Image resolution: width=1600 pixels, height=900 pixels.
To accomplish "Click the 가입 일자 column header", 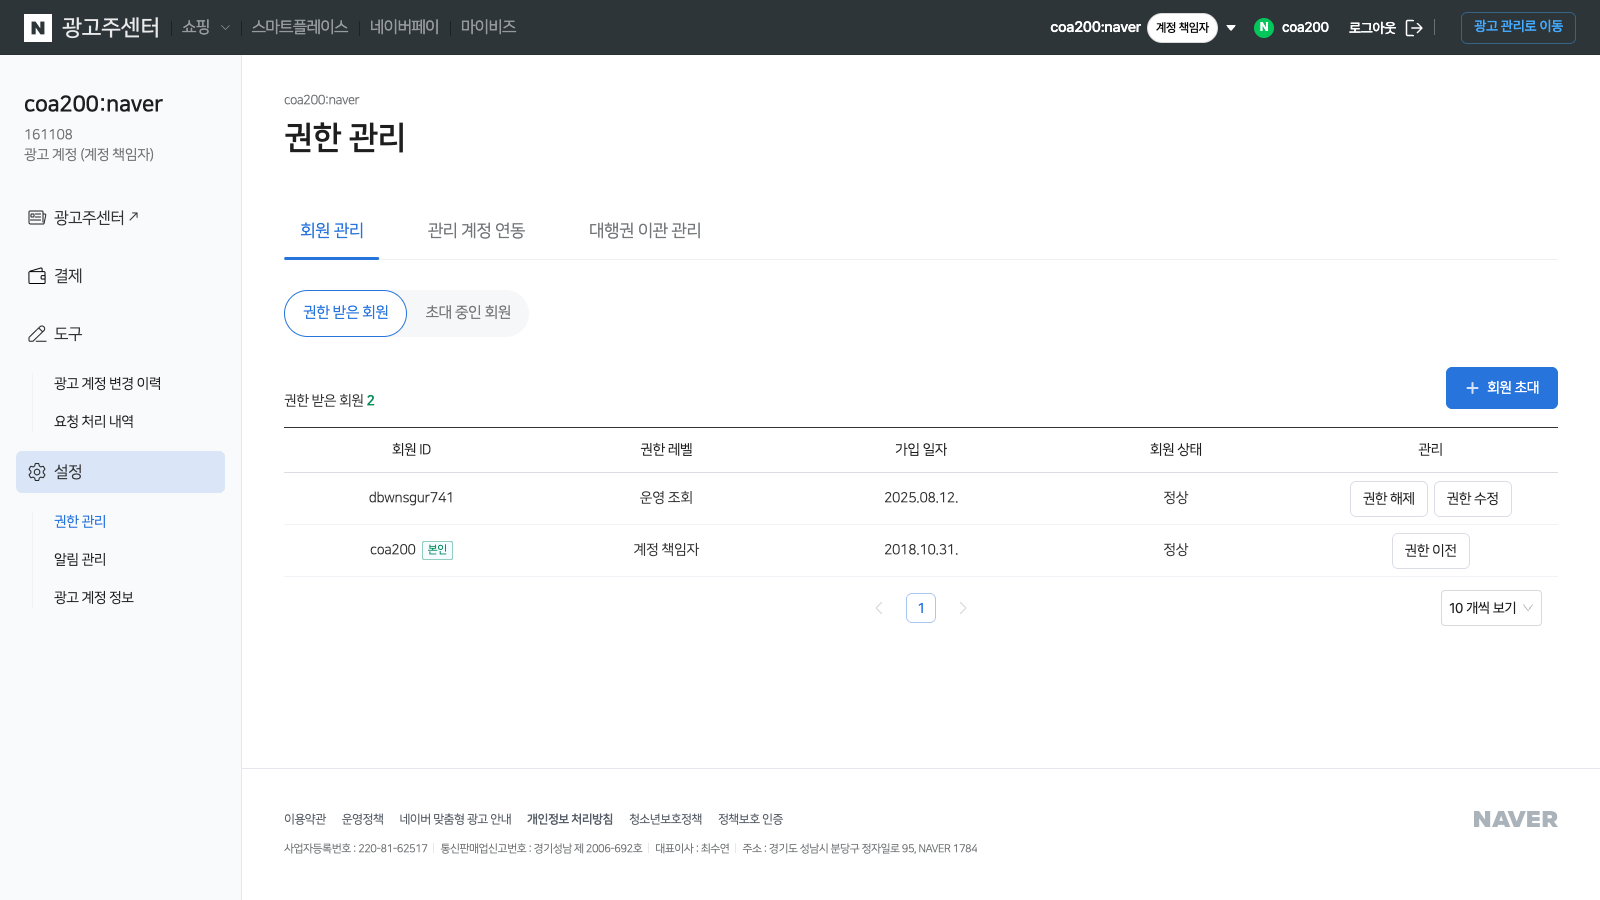I will click(921, 450).
